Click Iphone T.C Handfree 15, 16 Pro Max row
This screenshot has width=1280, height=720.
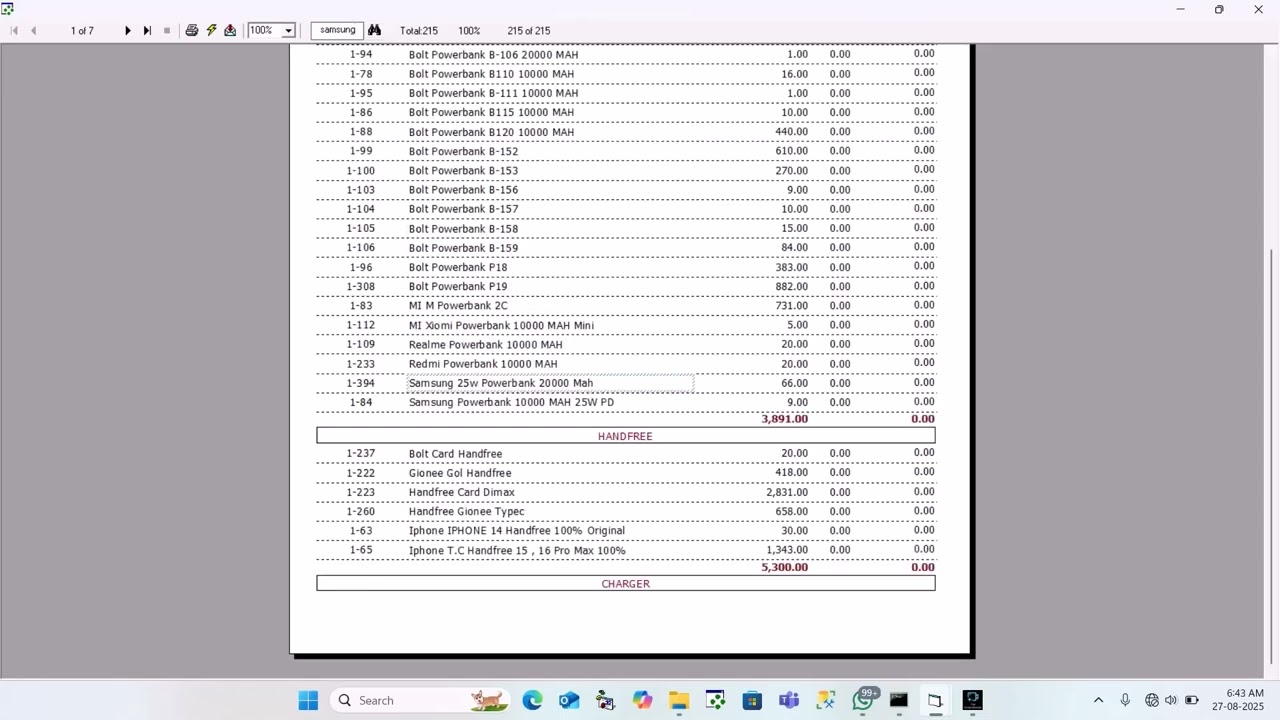[517, 550]
